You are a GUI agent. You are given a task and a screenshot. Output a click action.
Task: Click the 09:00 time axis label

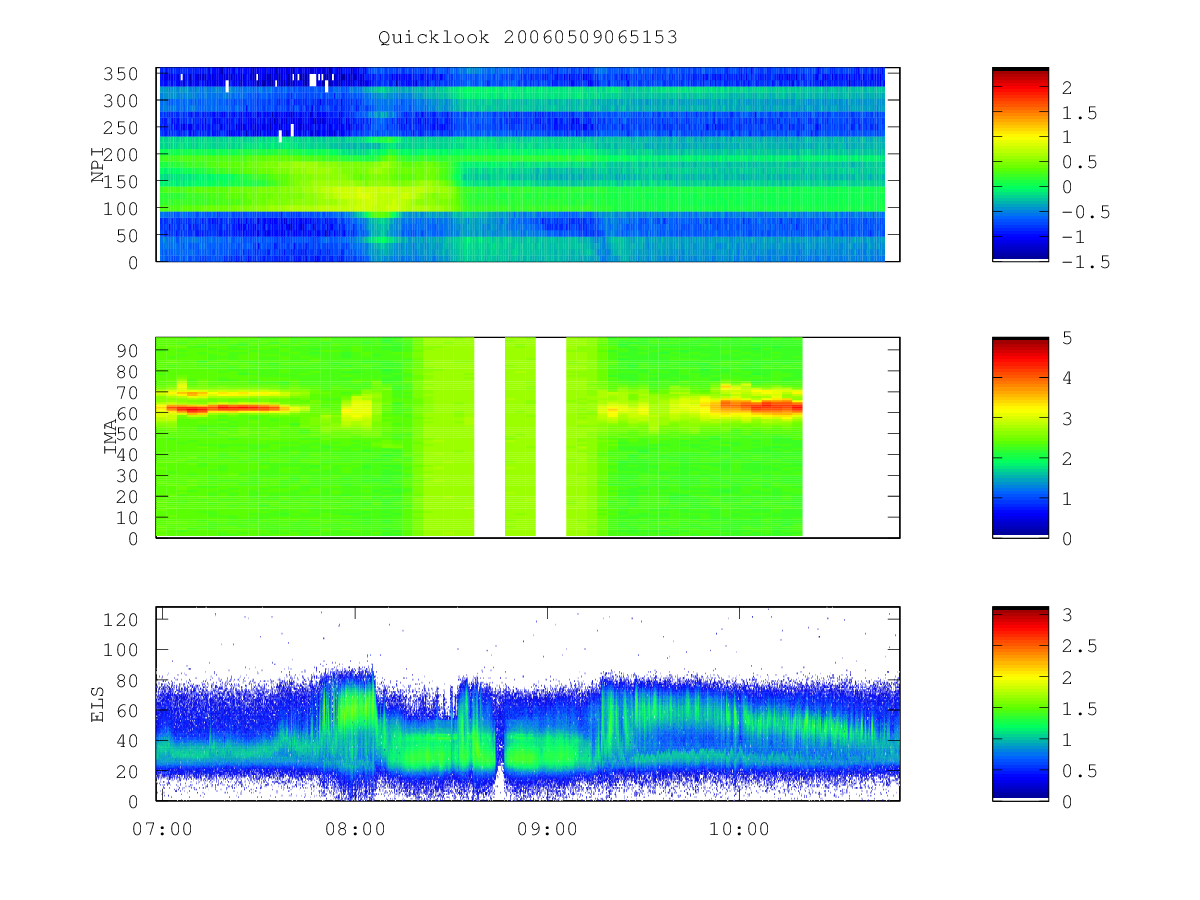pos(546,829)
